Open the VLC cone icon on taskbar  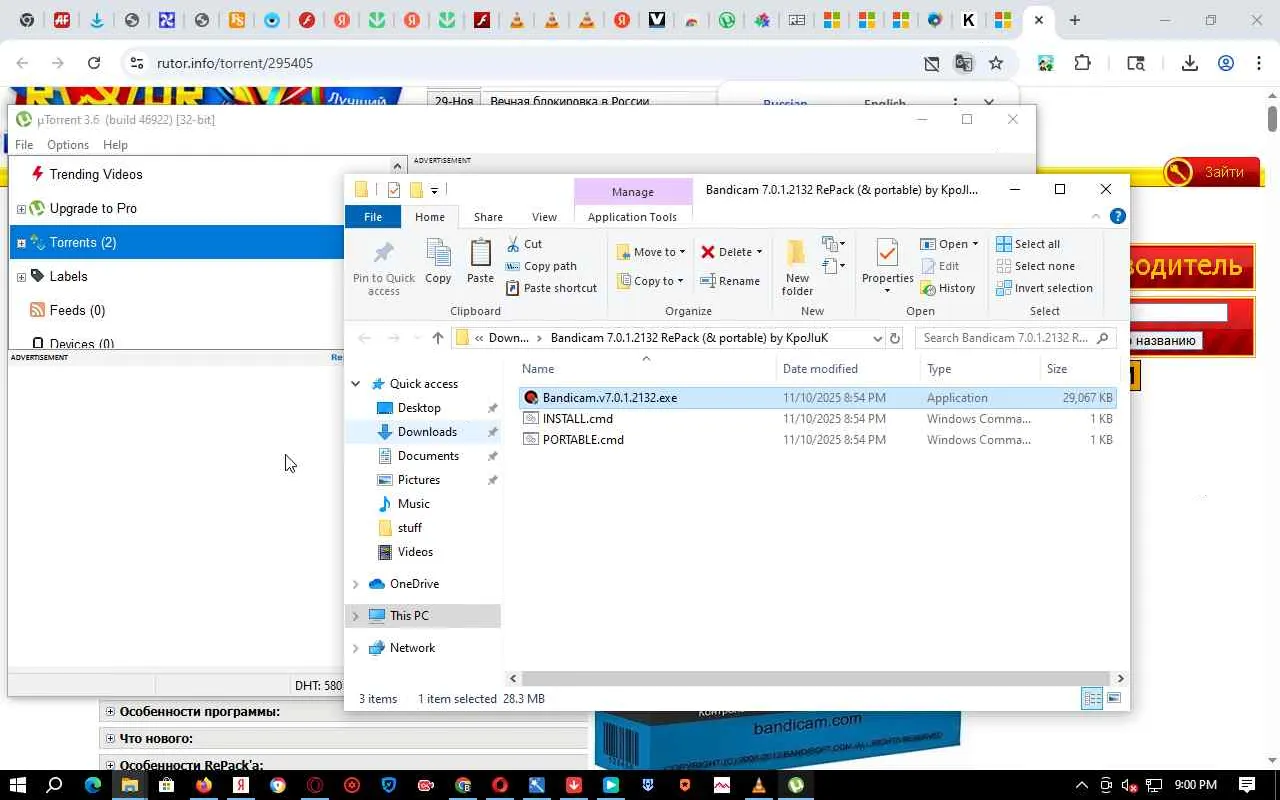759,785
